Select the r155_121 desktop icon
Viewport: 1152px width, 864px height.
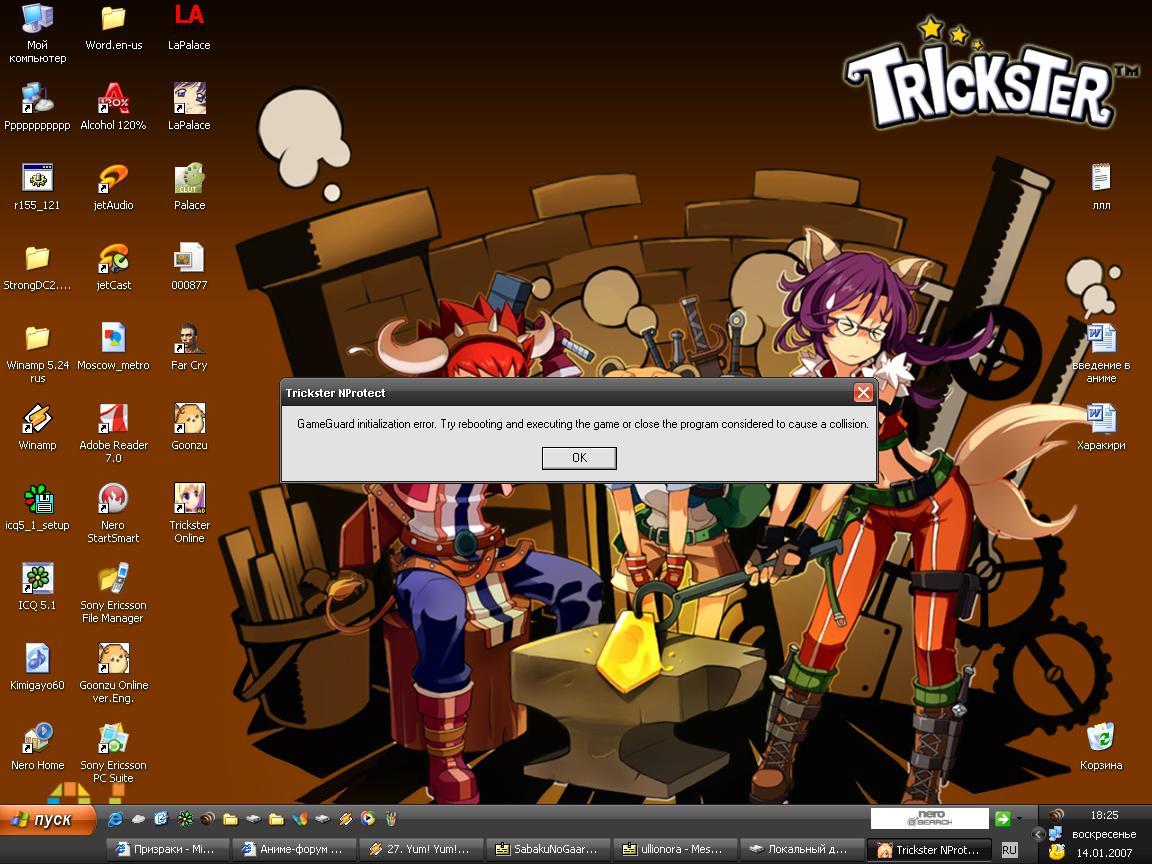pos(37,187)
